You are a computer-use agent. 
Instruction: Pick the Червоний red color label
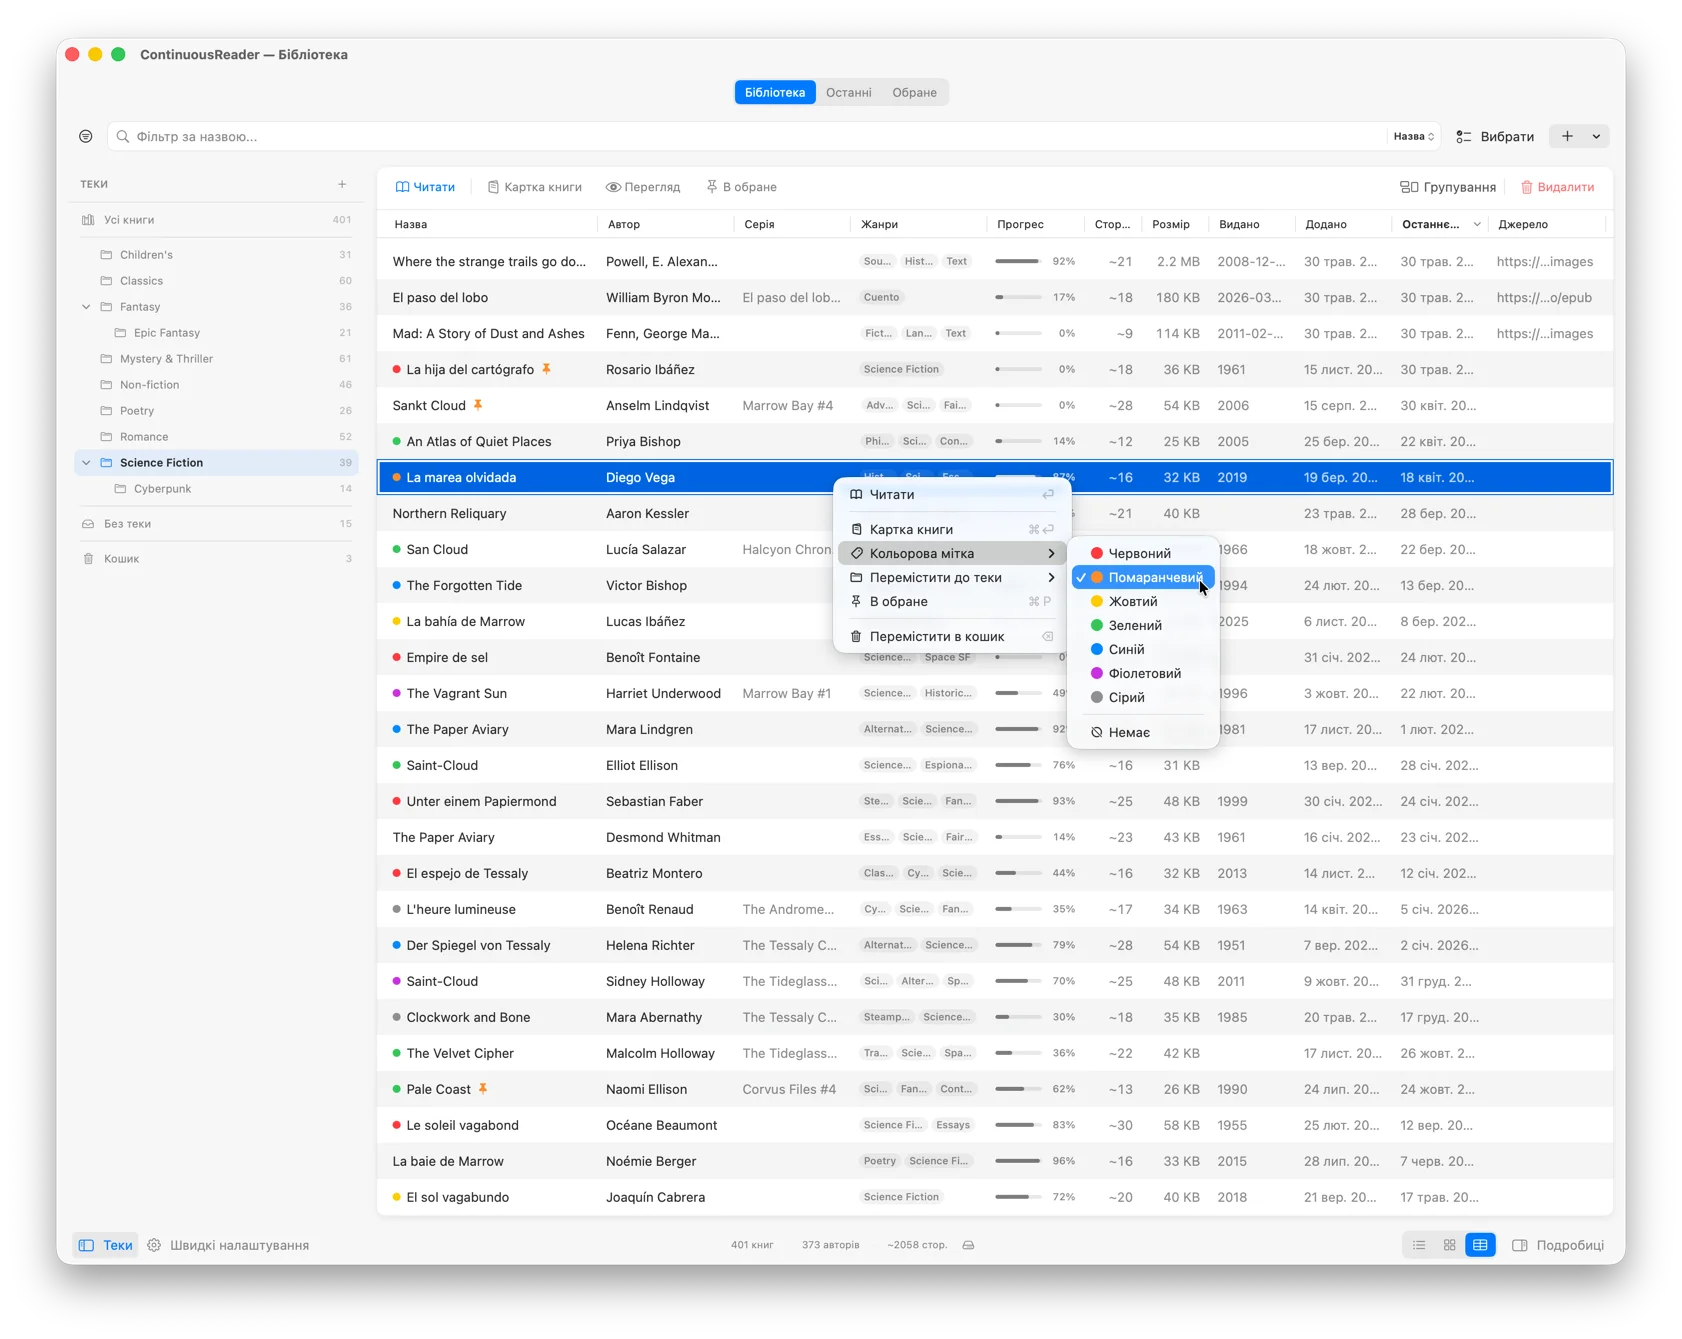pyautogui.click(x=1144, y=553)
